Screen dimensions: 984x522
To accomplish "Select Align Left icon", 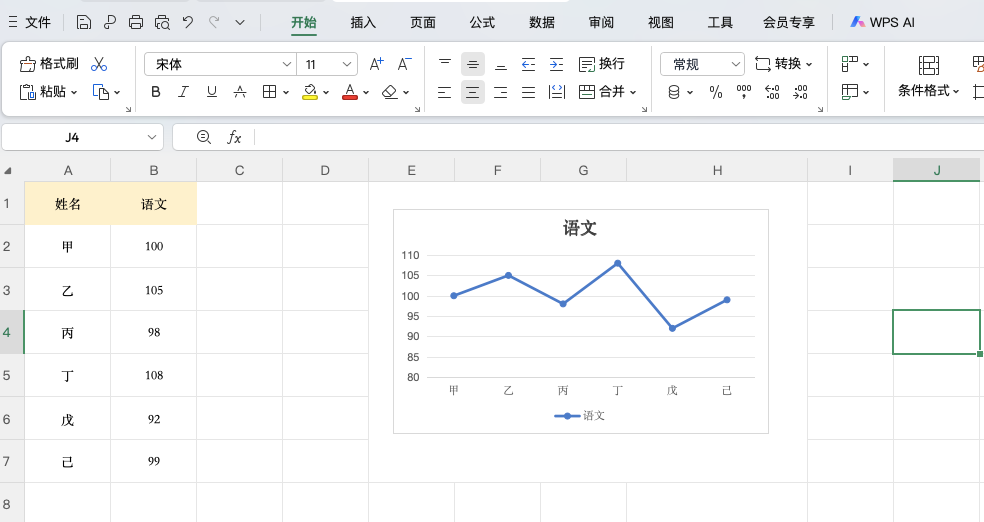I will click(444, 92).
